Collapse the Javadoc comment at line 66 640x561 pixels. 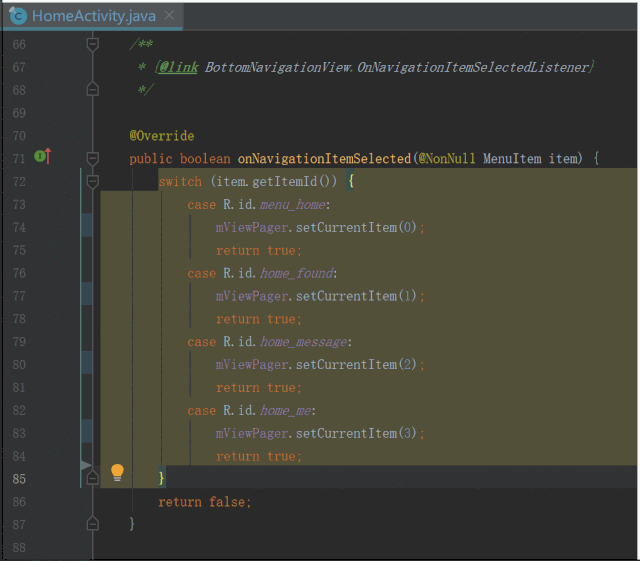coord(93,44)
